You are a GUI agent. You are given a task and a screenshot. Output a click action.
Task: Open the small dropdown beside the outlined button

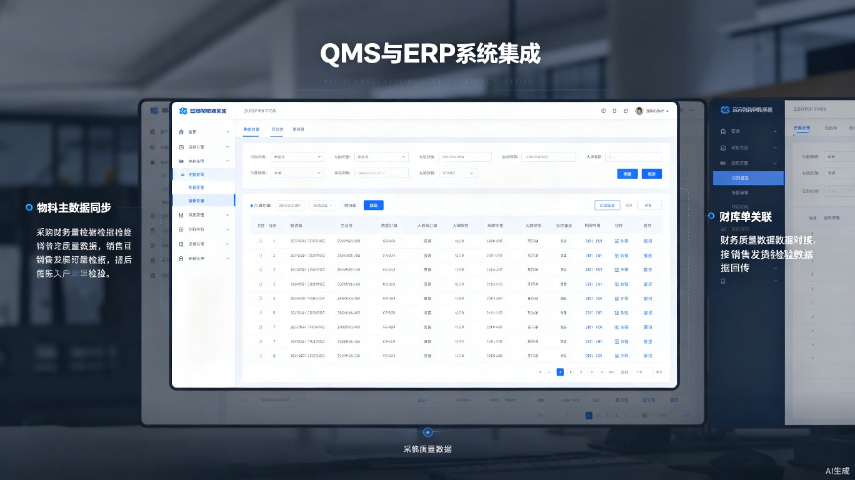[x=649, y=205]
